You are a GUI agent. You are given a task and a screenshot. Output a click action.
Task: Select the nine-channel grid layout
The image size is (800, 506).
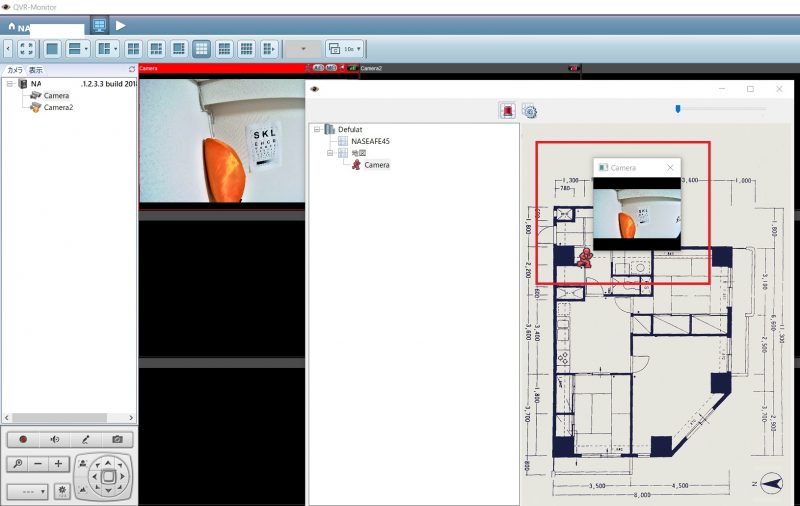click(x=202, y=49)
